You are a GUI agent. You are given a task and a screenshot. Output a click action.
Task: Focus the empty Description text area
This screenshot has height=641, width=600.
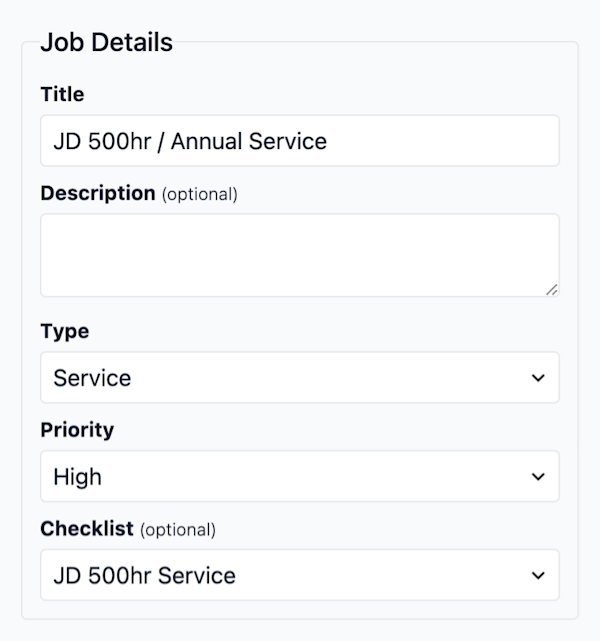tap(299, 255)
